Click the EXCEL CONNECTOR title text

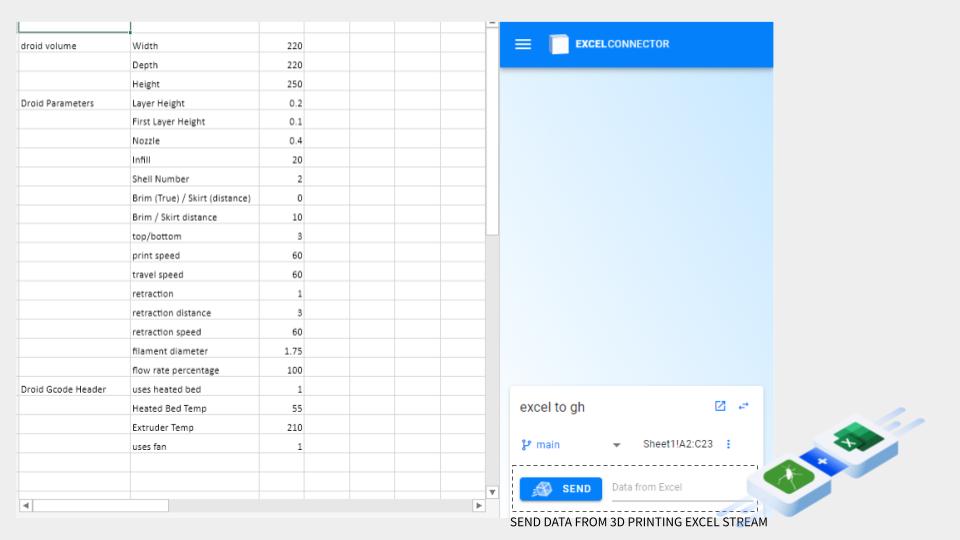point(622,44)
